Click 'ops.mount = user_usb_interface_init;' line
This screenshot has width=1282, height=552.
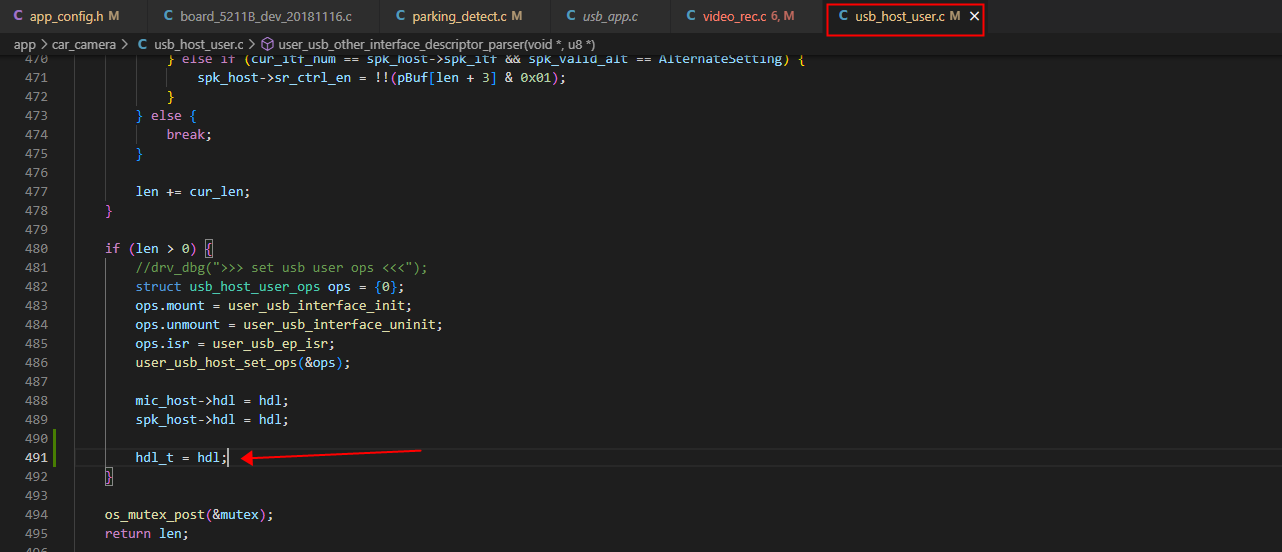pyautogui.click(x=274, y=306)
